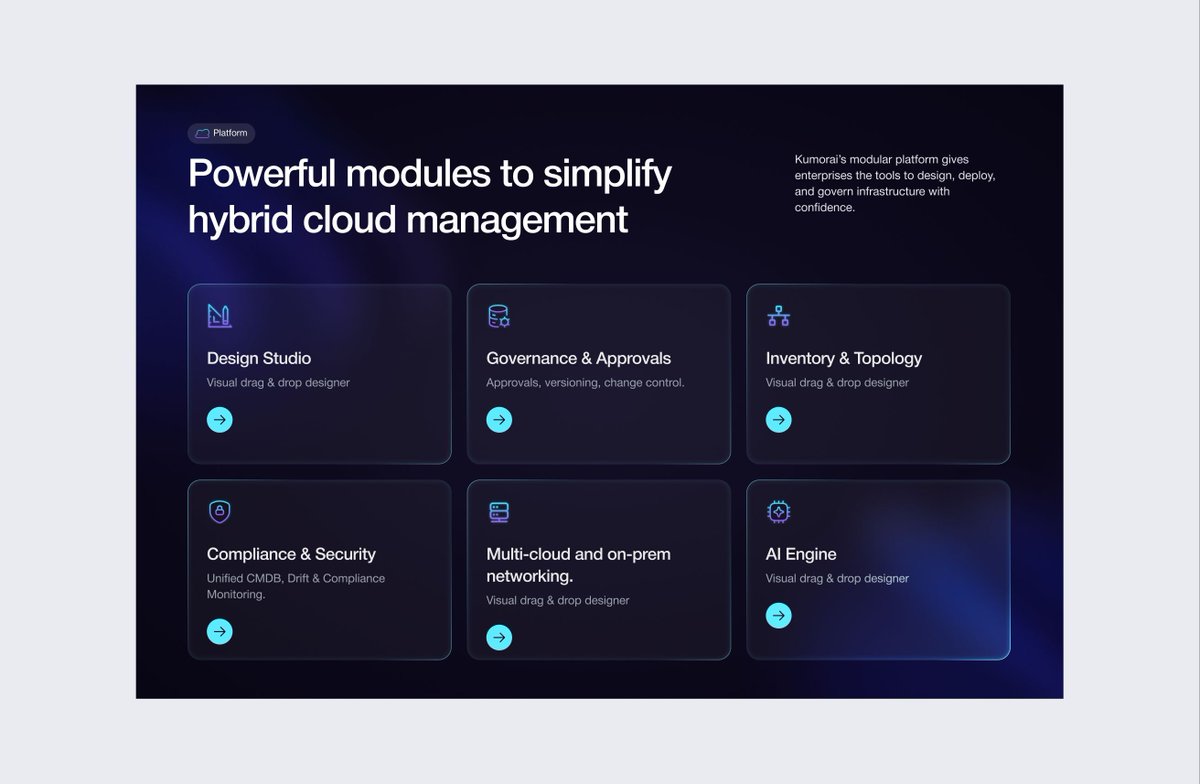The image size is (1200, 784).
Task: Click Design Studio's 'Visual drag & drop designer' subtitle
Action: (x=278, y=383)
